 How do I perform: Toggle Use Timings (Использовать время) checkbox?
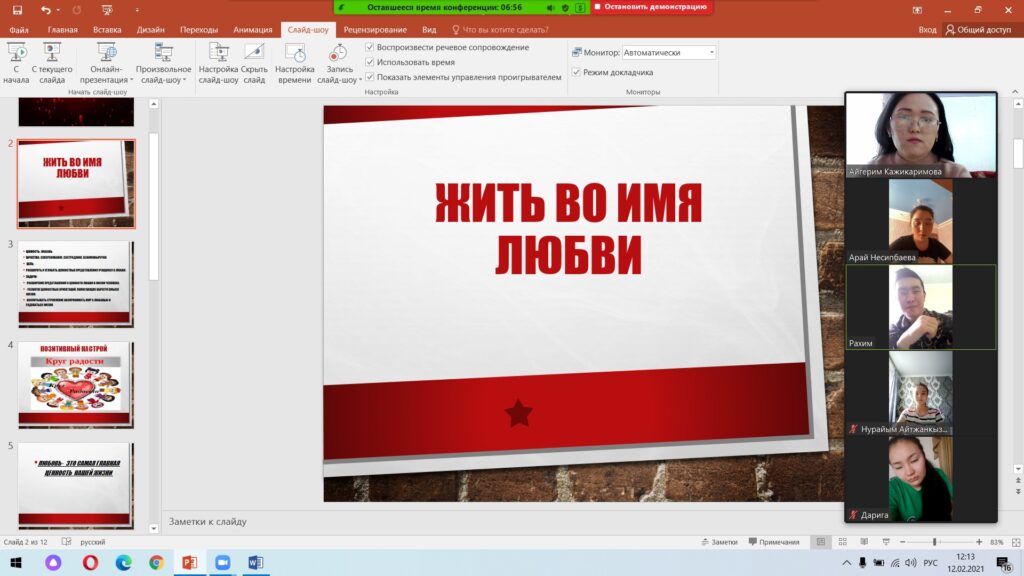pyautogui.click(x=370, y=62)
